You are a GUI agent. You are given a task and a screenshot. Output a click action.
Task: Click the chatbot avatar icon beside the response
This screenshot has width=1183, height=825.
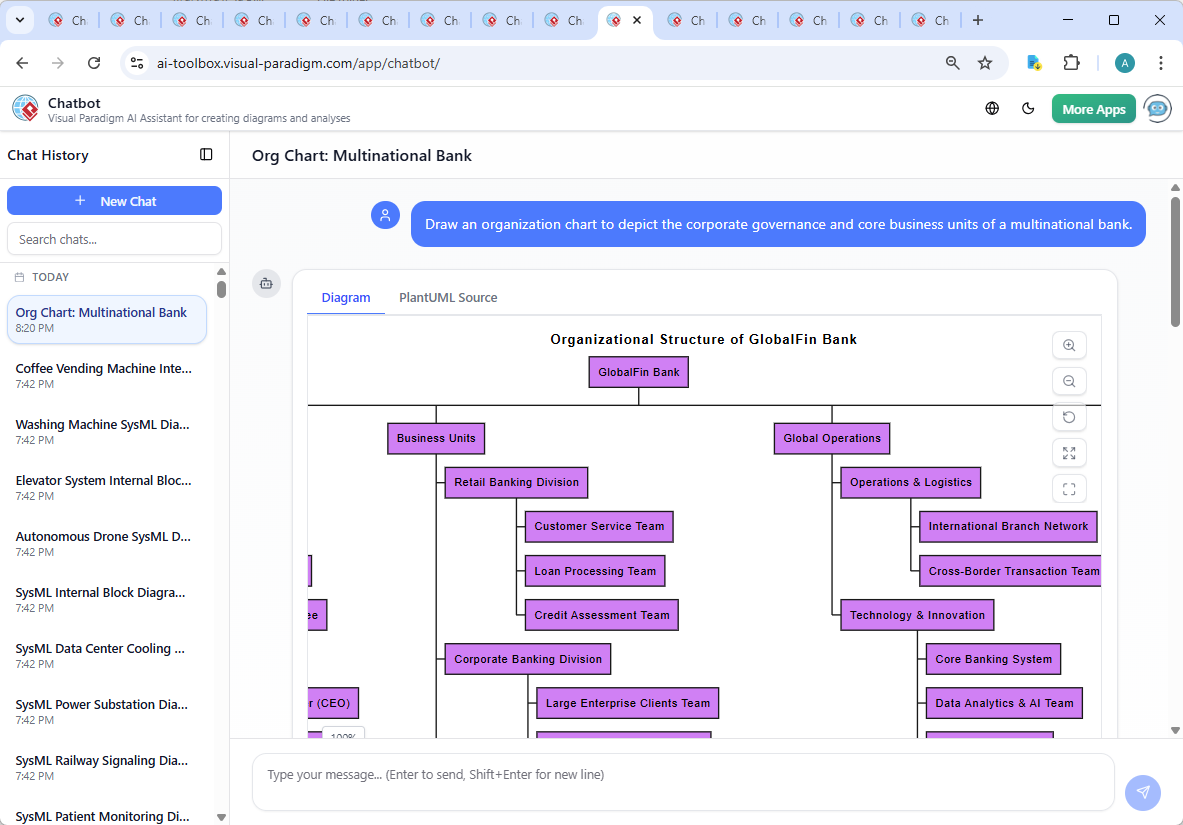click(x=266, y=283)
